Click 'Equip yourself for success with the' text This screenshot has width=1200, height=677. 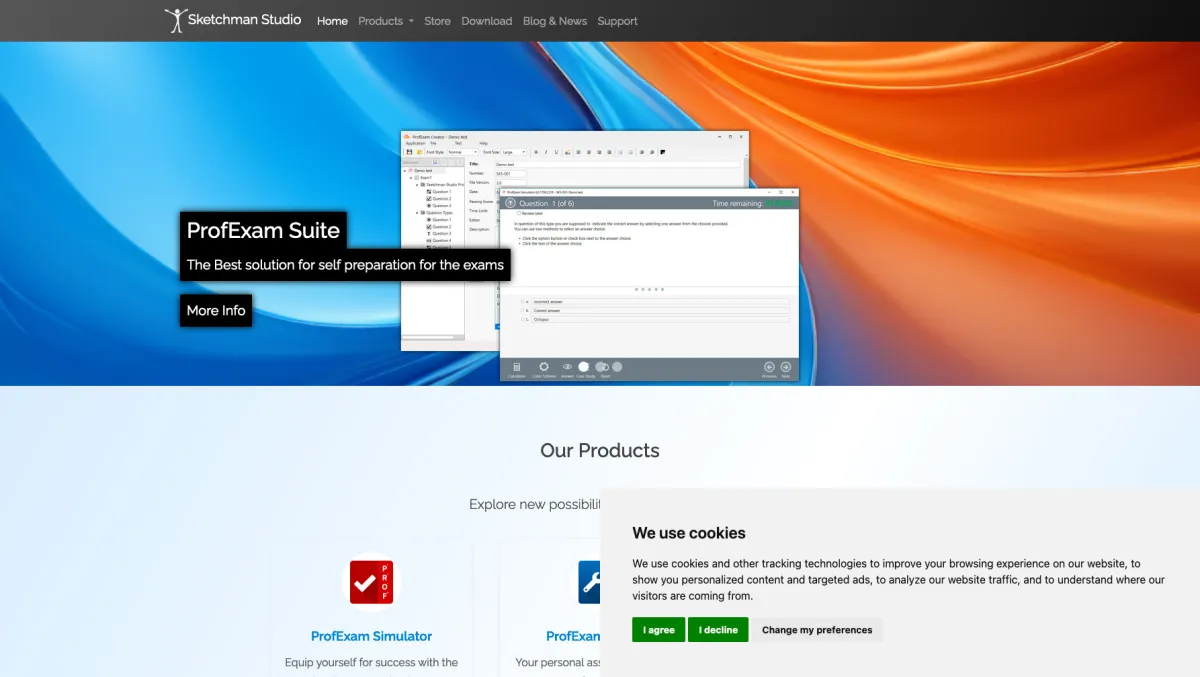371,662
